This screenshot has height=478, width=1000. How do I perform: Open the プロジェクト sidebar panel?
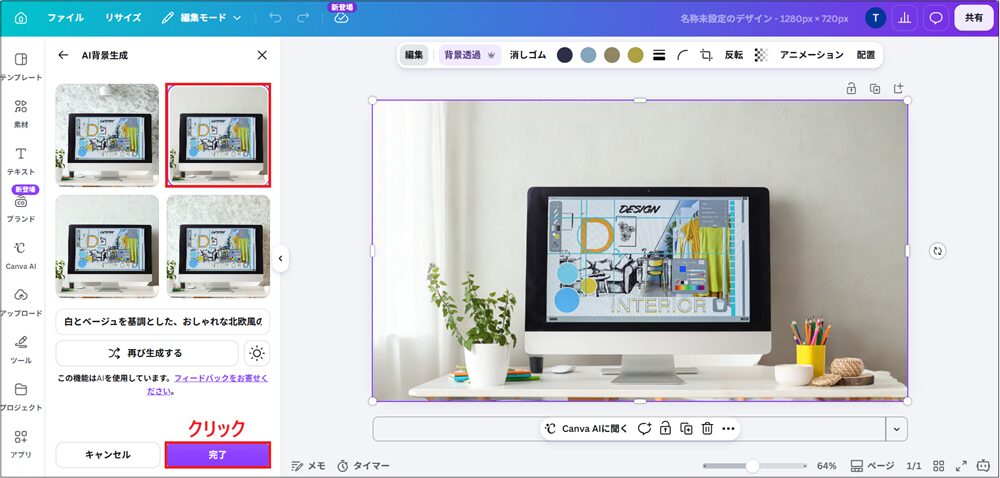20,396
